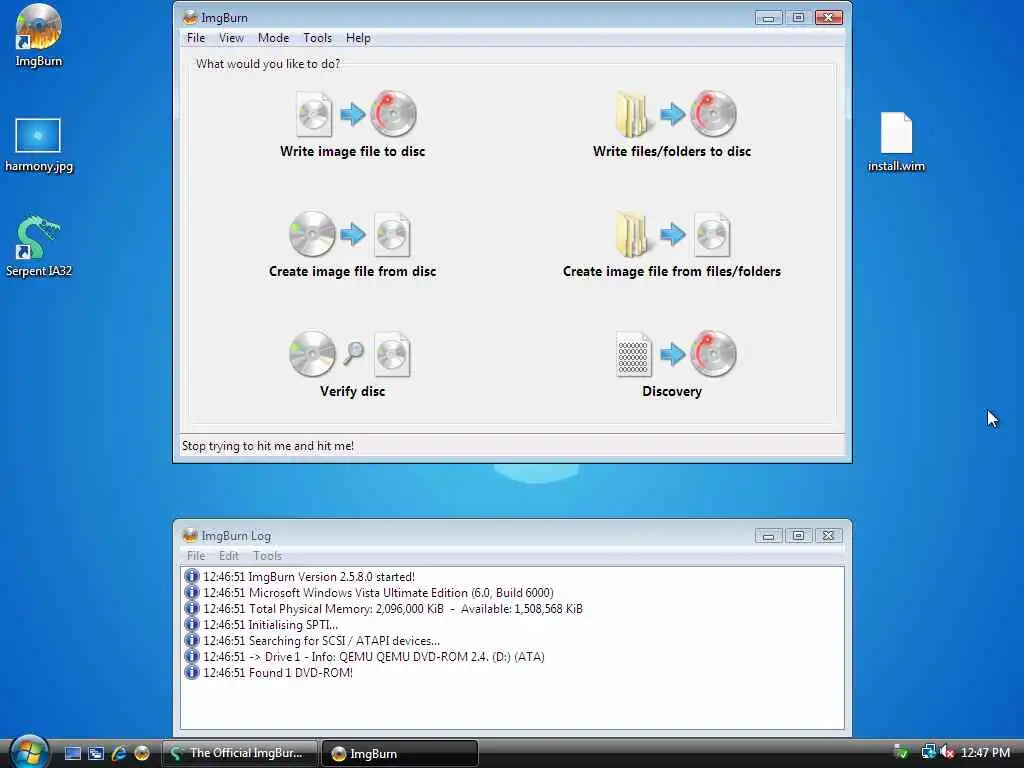Open the Mode menu in ImgBurn
This screenshot has width=1024, height=768.
273,38
